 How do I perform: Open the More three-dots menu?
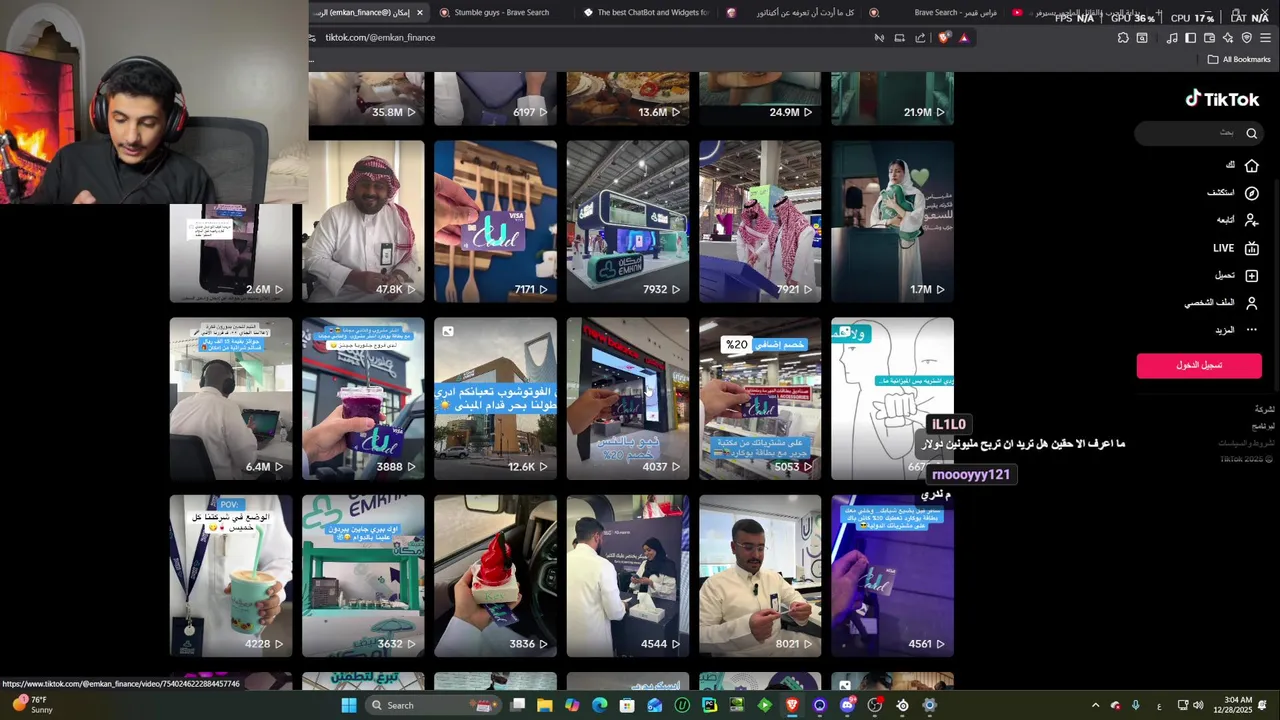(x=1251, y=330)
